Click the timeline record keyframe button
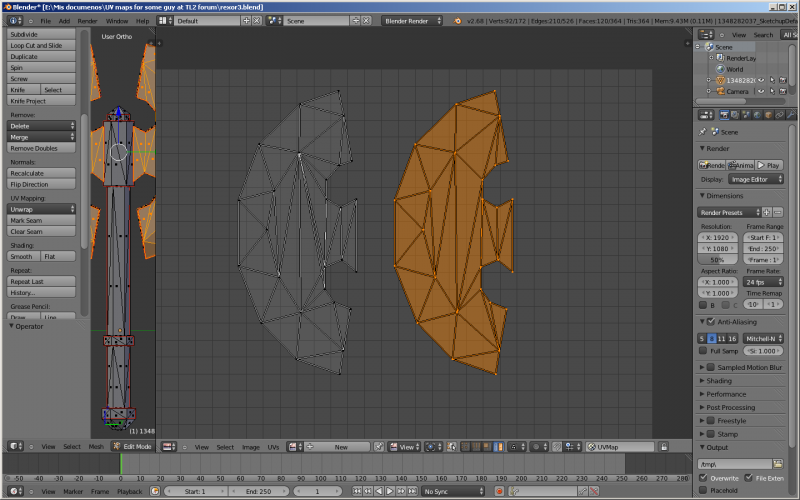Viewport: 800px width, 500px height. coord(499,492)
